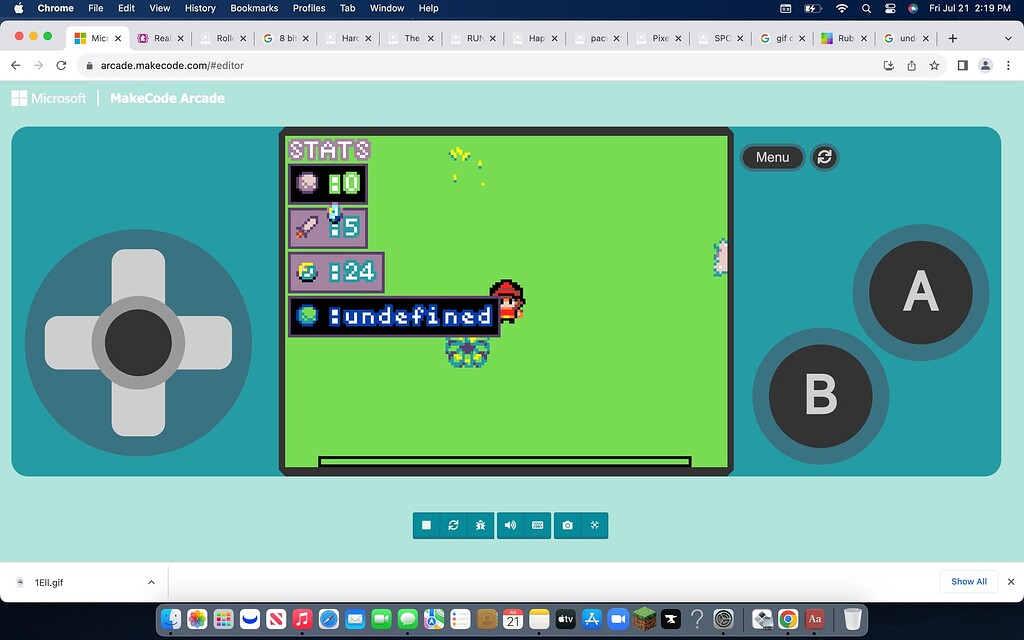
Task: Restart the simulator from the bottom toolbar
Action: coord(453,525)
